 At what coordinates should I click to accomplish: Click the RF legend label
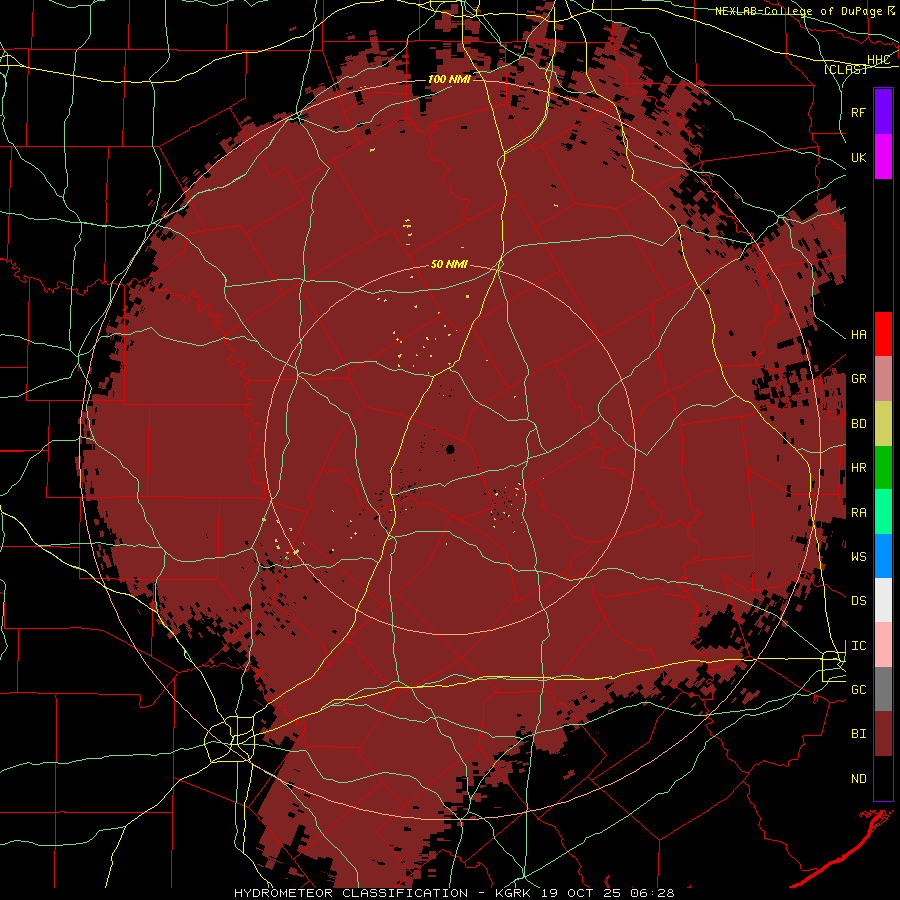(858, 112)
